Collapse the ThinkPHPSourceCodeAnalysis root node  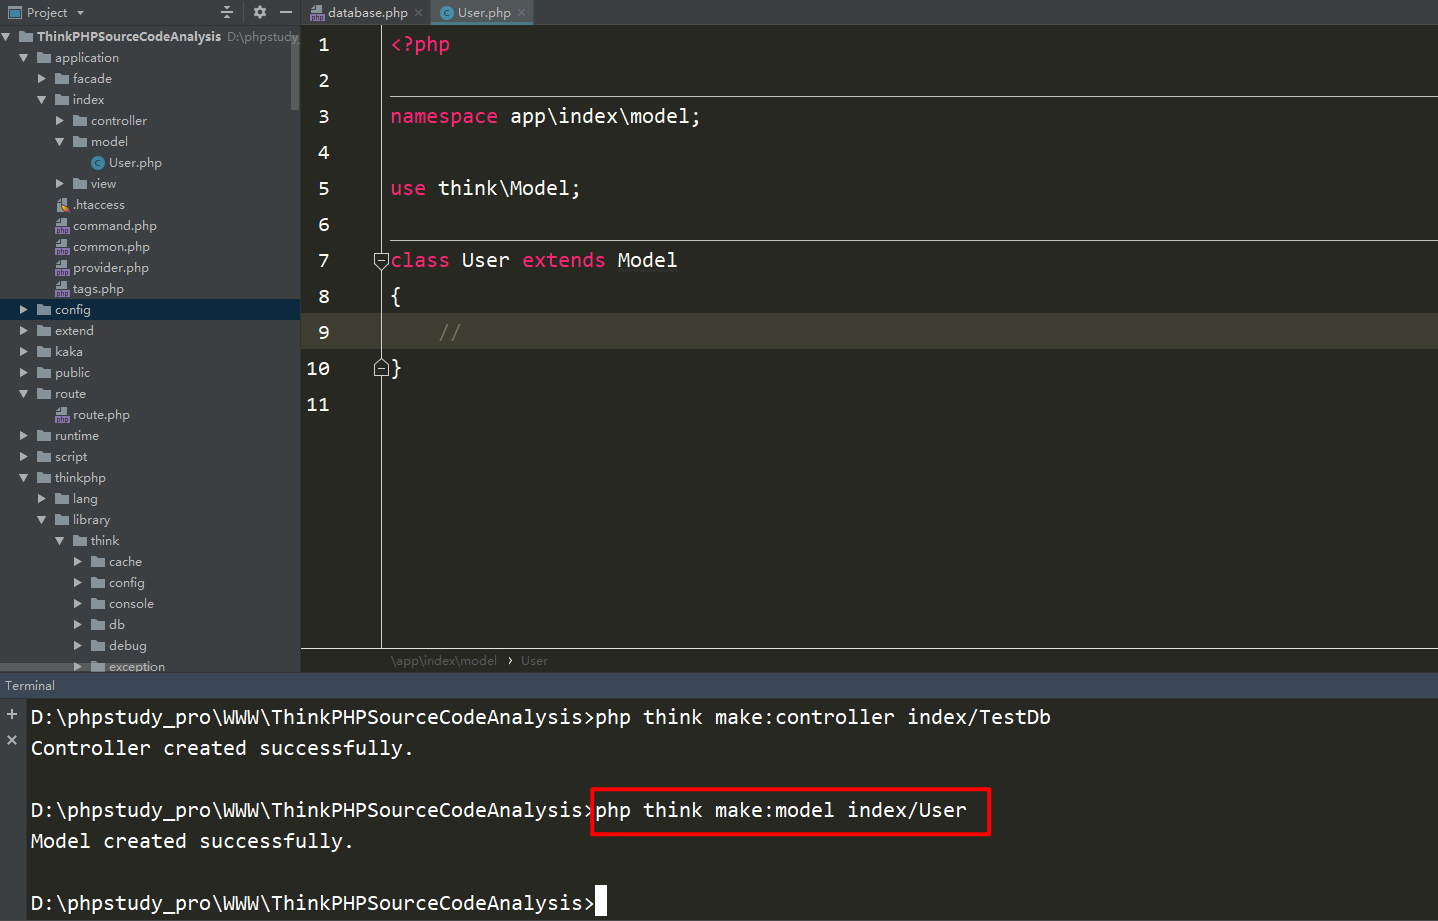(6, 37)
